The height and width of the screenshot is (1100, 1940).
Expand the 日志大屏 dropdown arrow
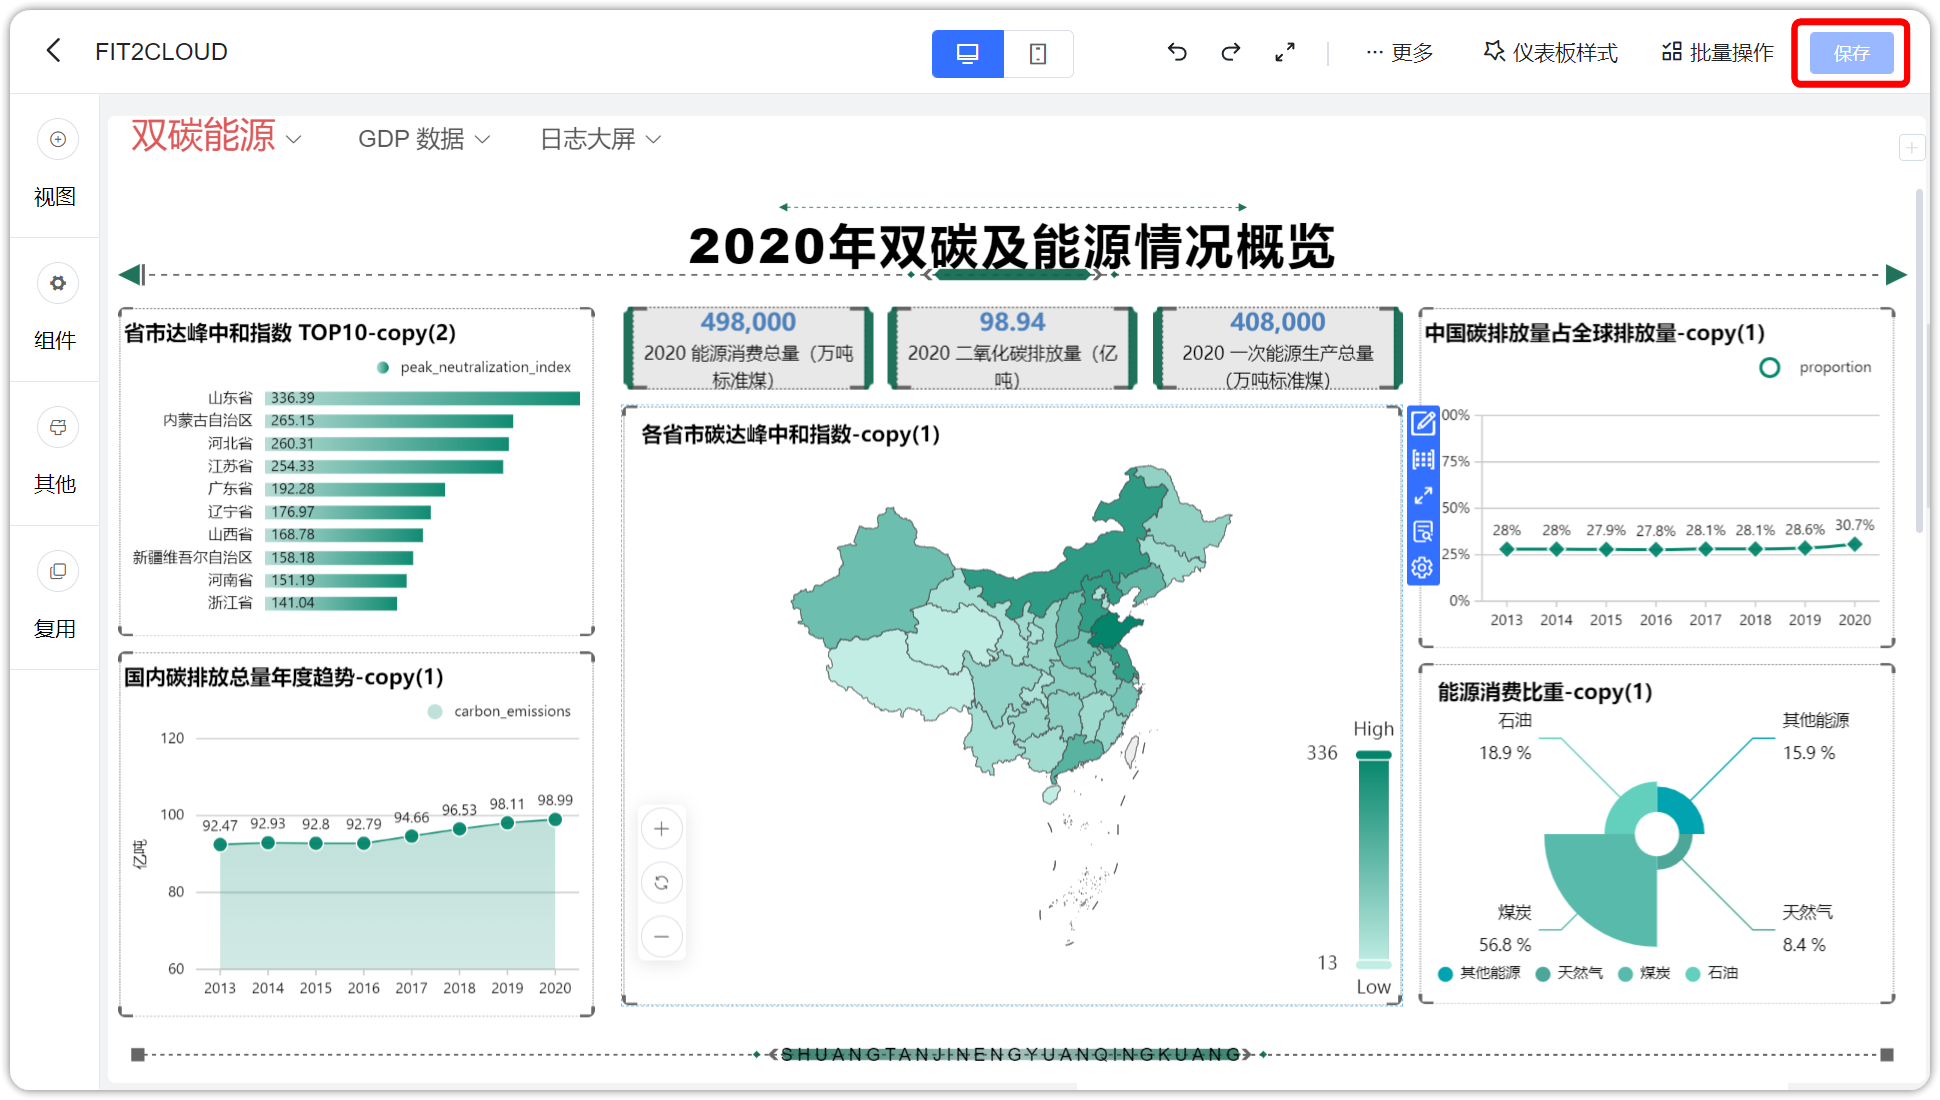pos(654,139)
